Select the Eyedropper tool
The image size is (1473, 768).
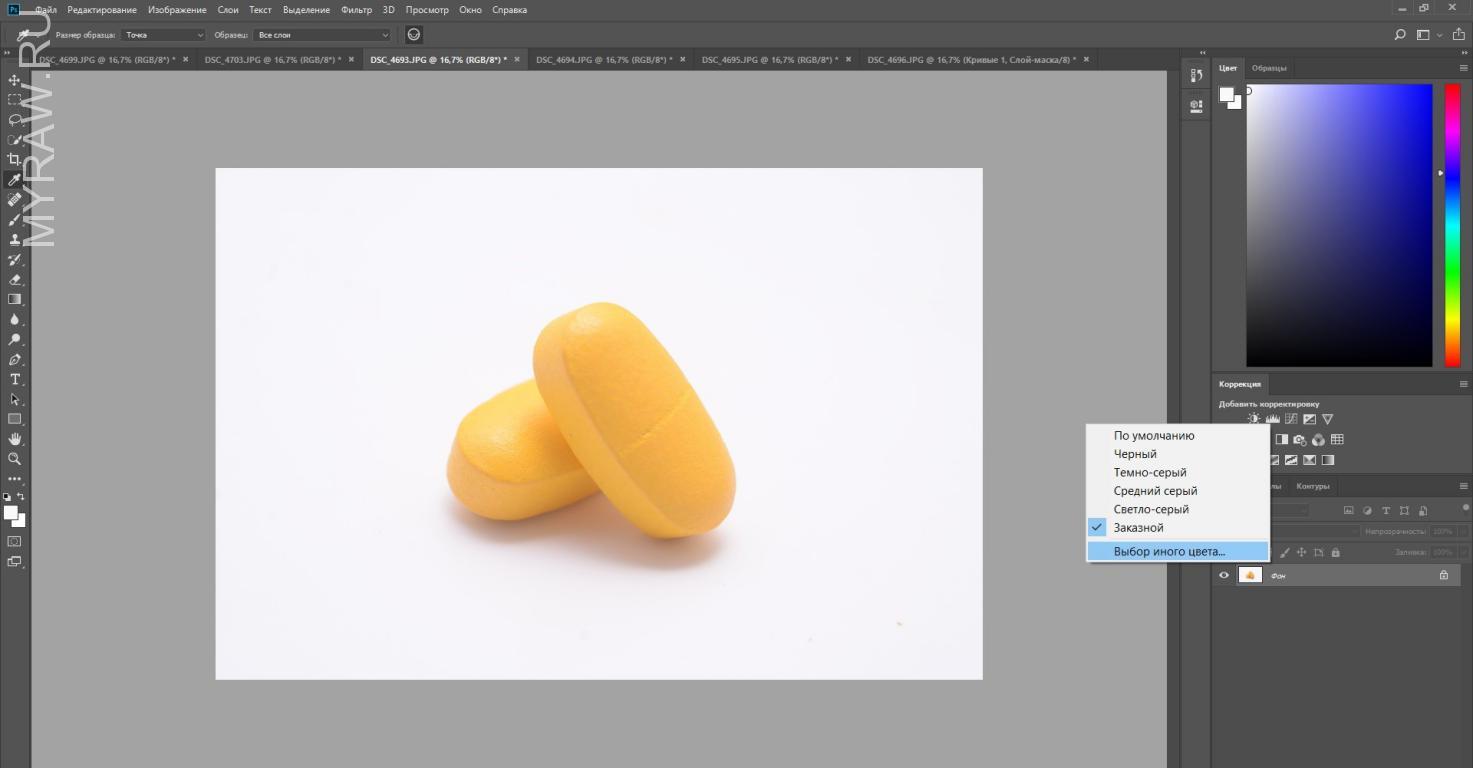14,180
